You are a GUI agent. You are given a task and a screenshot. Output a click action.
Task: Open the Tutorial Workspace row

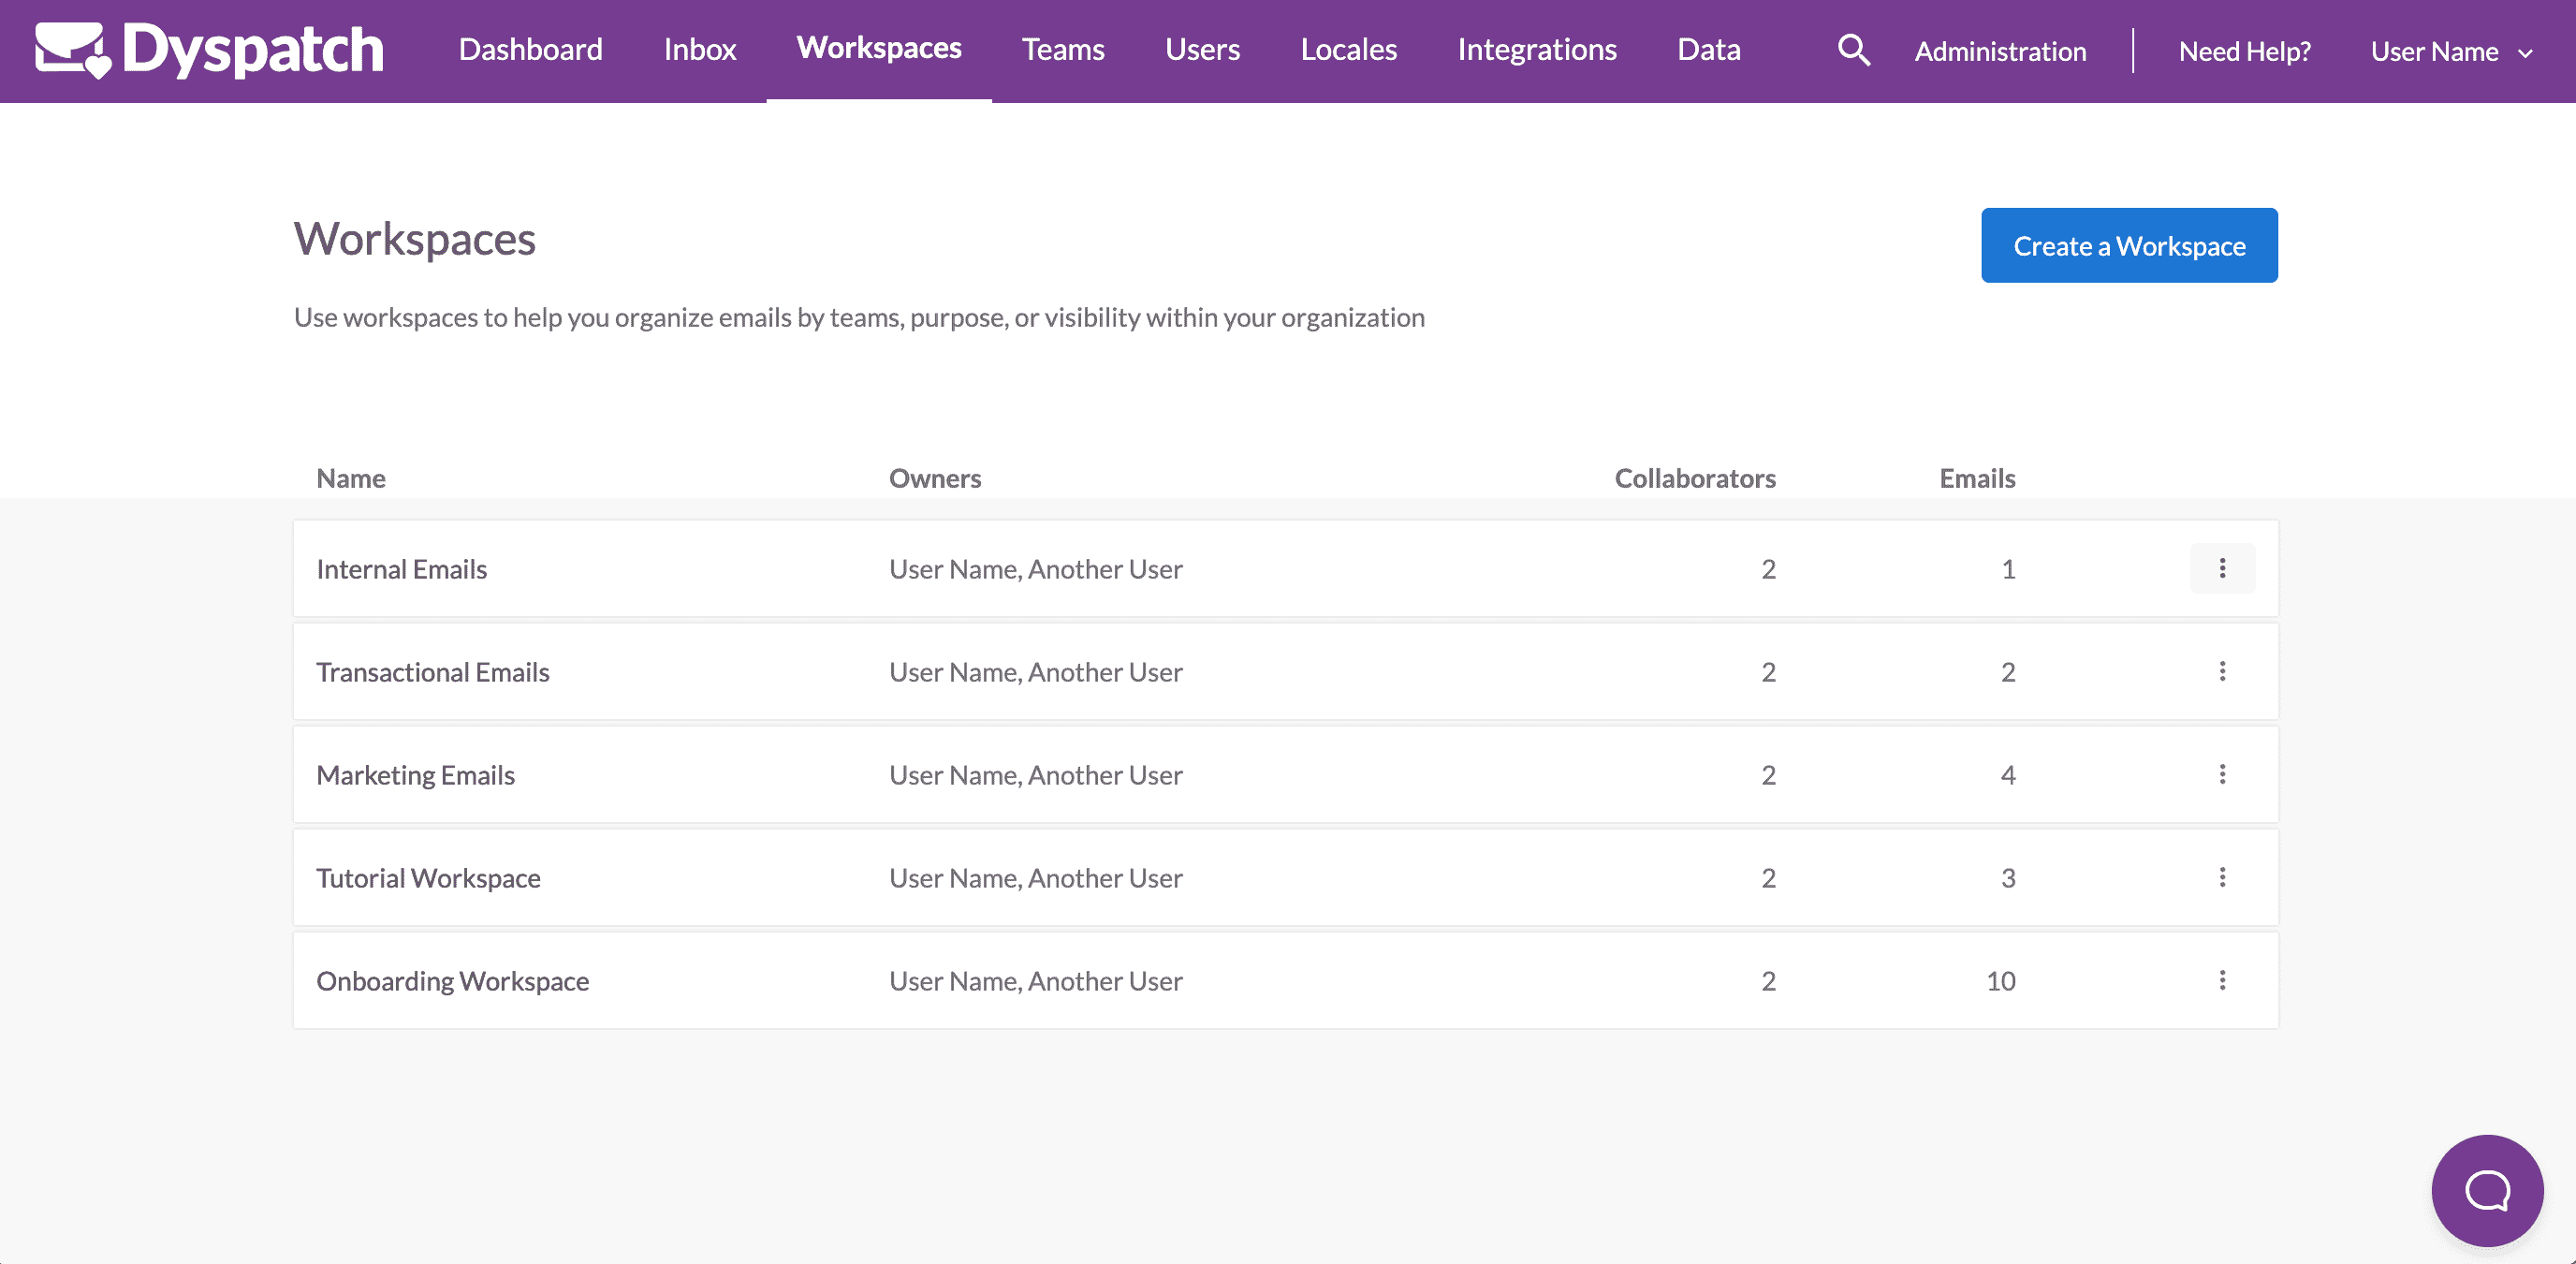point(1285,877)
